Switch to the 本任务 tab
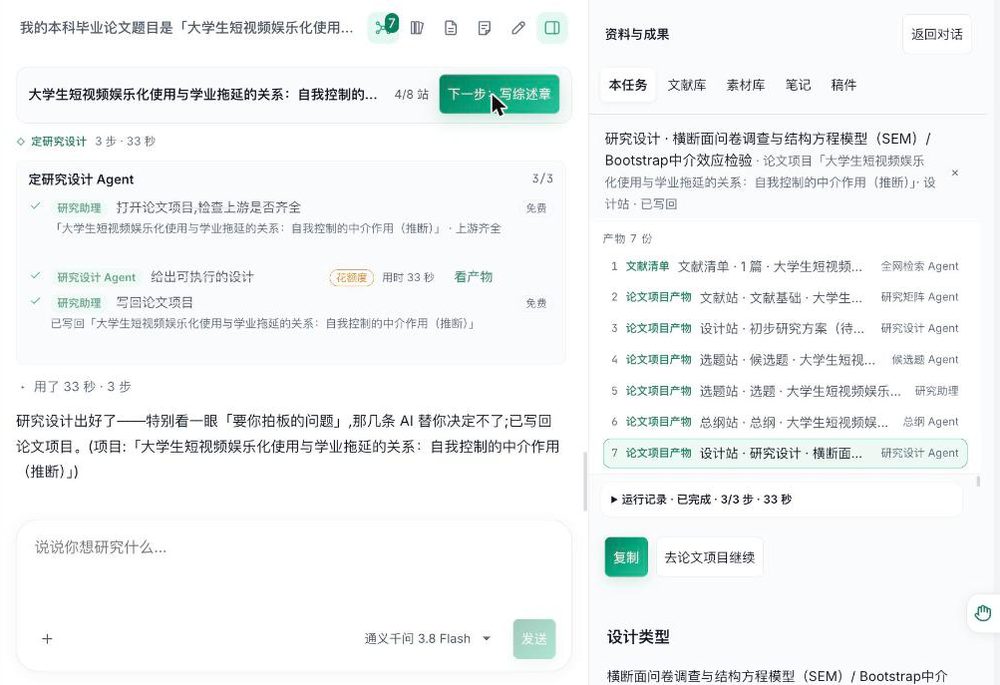The width and height of the screenshot is (1000, 685). pos(628,85)
